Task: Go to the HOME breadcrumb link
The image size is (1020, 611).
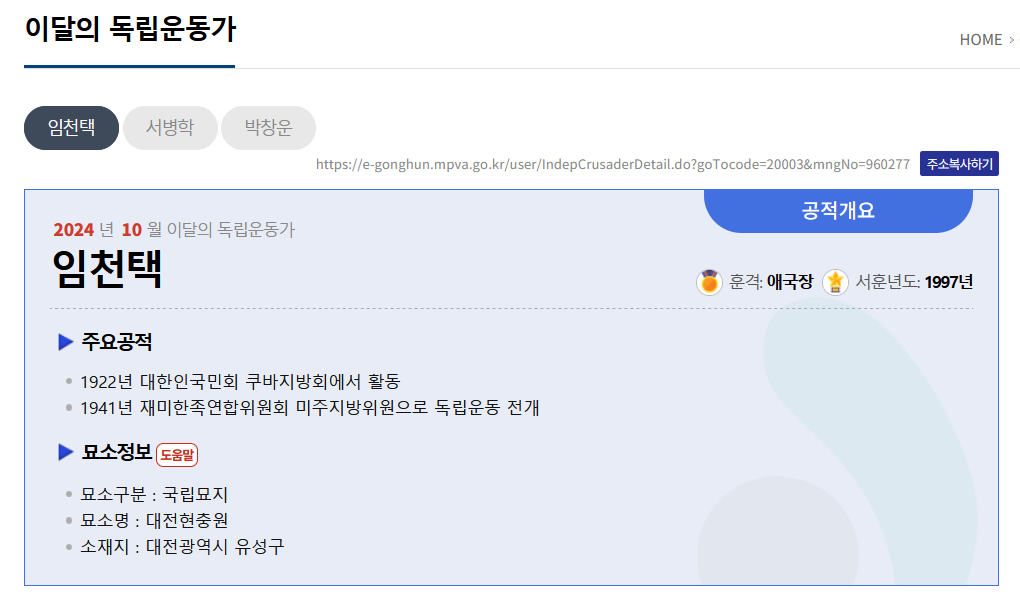Action: [x=980, y=40]
